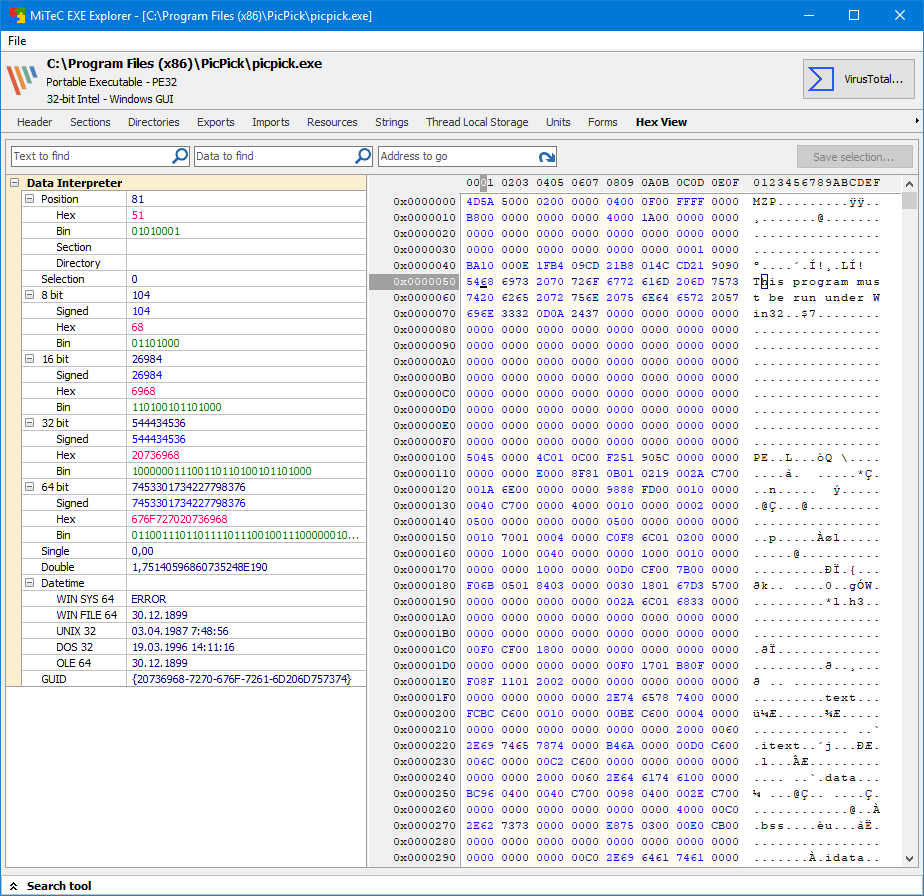Click ASCII text 'This program mus'
Viewport: 924px width, 896px height.
pyautogui.click(x=816, y=282)
